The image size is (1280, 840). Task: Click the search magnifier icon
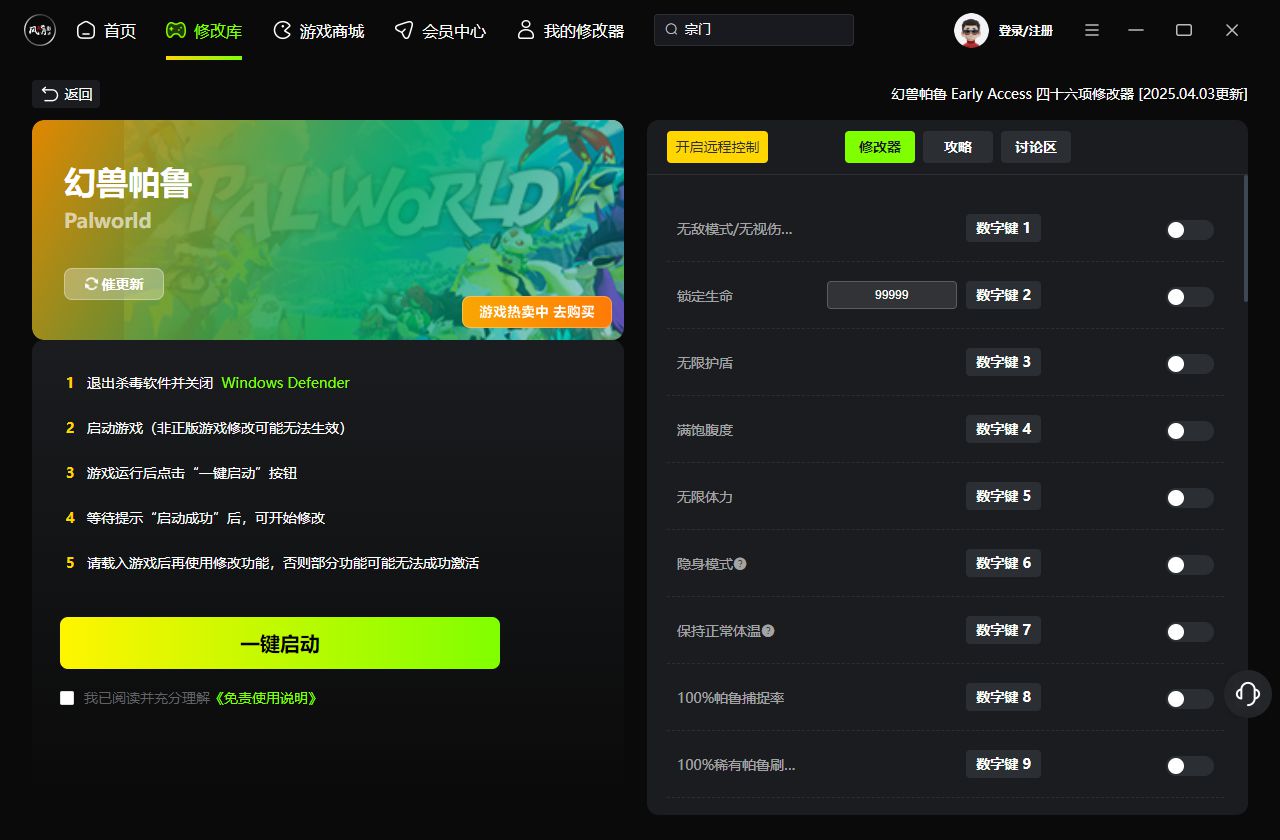click(x=672, y=30)
